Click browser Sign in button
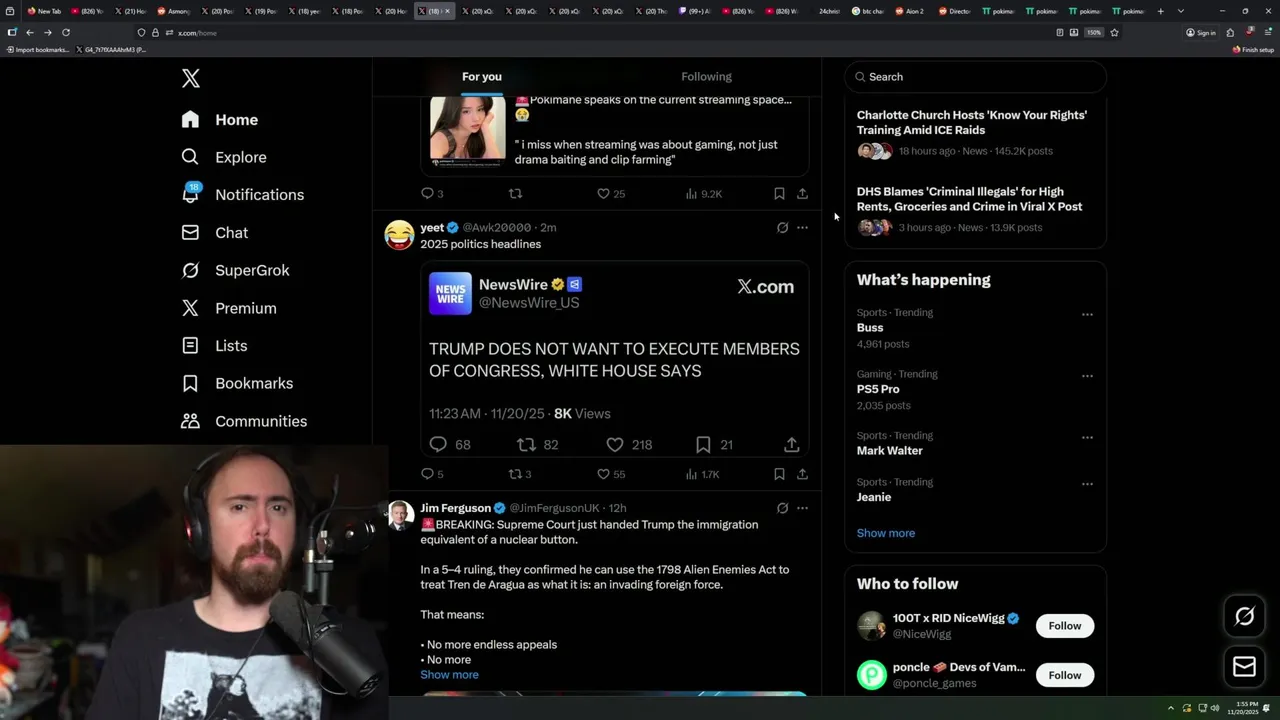 click(1201, 33)
